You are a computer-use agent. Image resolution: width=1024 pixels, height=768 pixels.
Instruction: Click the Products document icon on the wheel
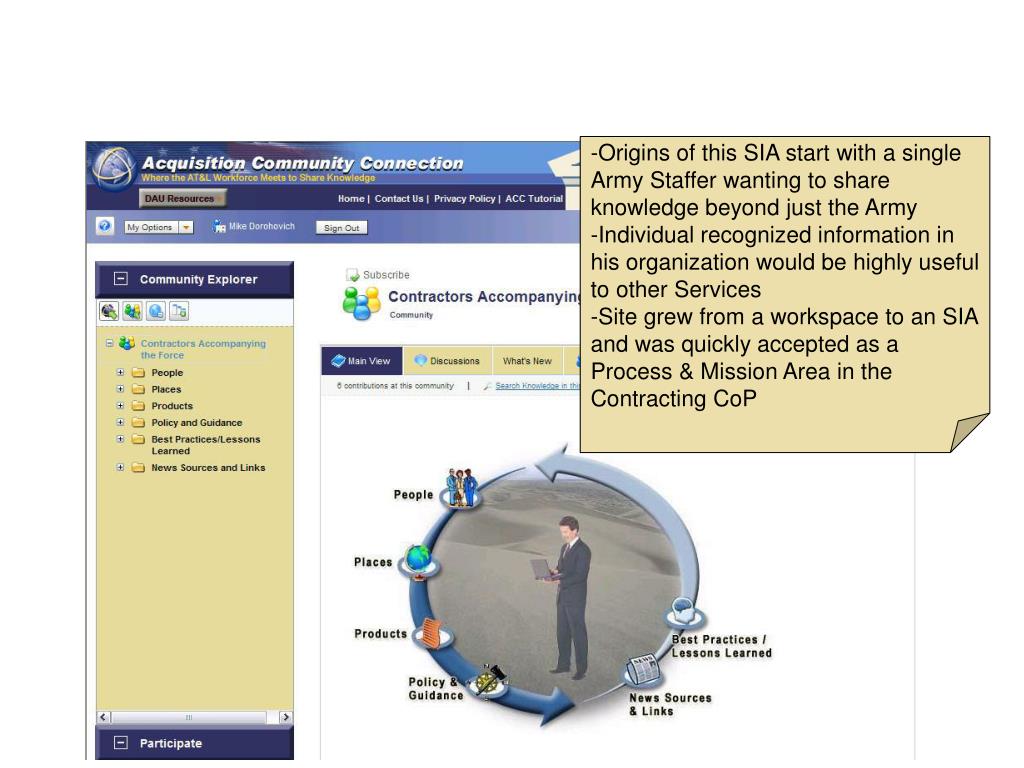point(433,633)
